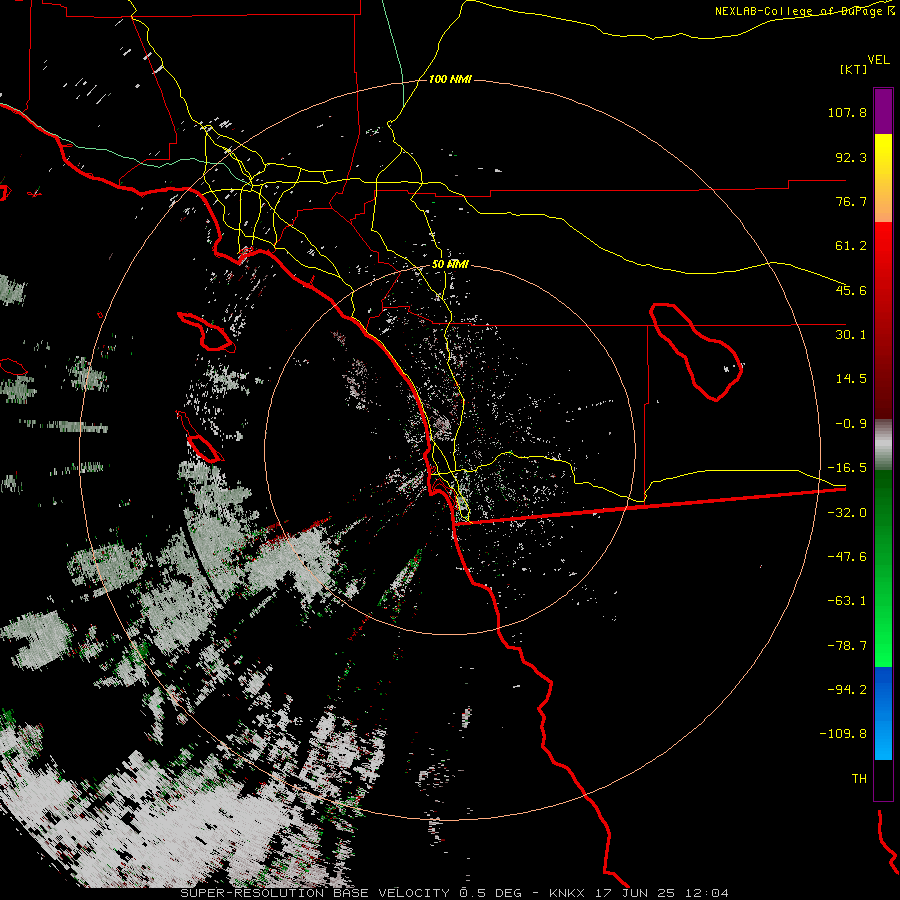Click the [KT] units label
Viewport: 900px width, 900px height.
click(854, 69)
